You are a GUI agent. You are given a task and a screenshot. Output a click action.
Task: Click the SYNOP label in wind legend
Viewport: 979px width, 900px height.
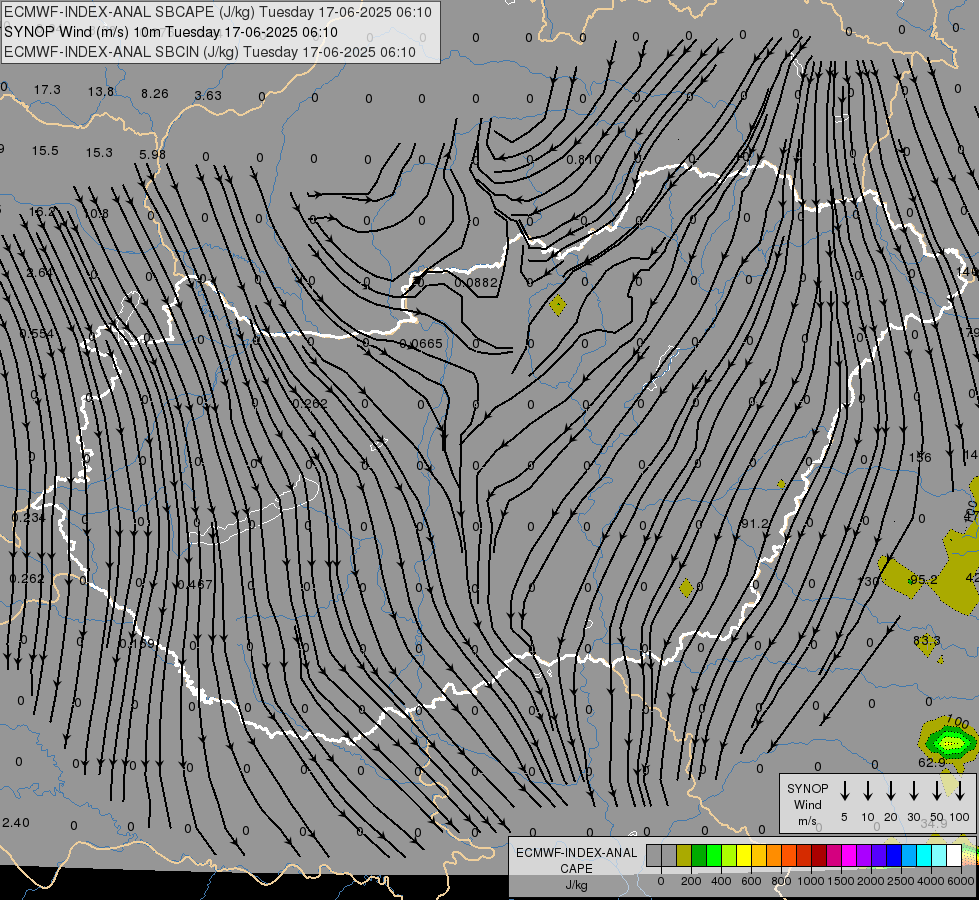tap(807, 788)
